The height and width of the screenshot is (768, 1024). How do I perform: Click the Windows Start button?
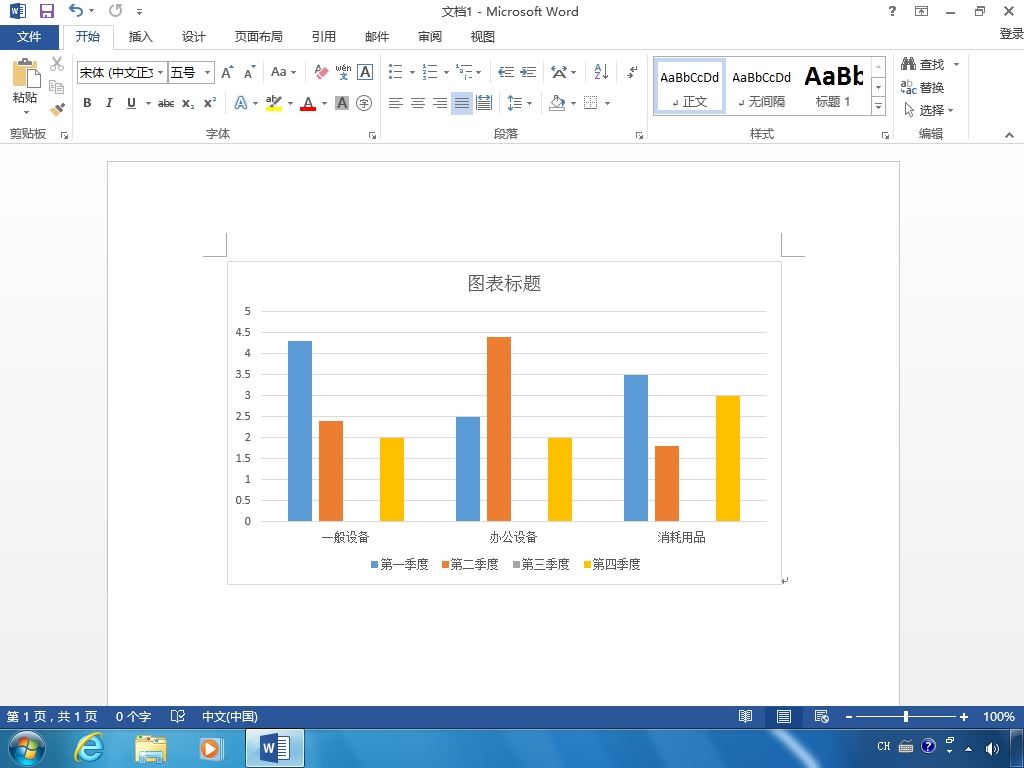coord(27,748)
